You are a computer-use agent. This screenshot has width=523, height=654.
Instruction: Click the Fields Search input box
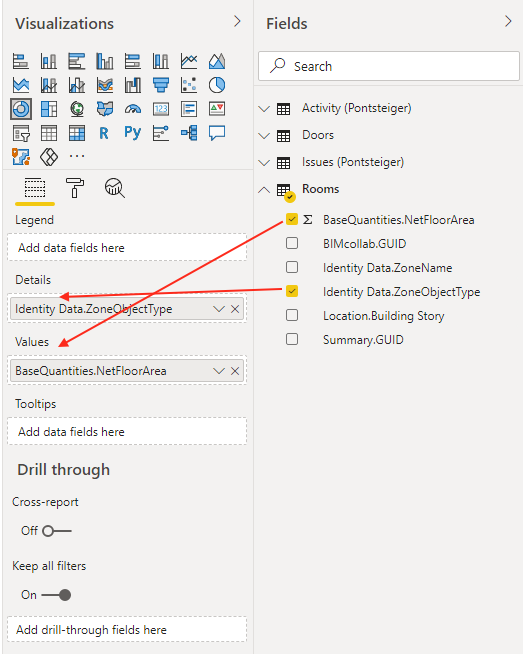click(389, 66)
